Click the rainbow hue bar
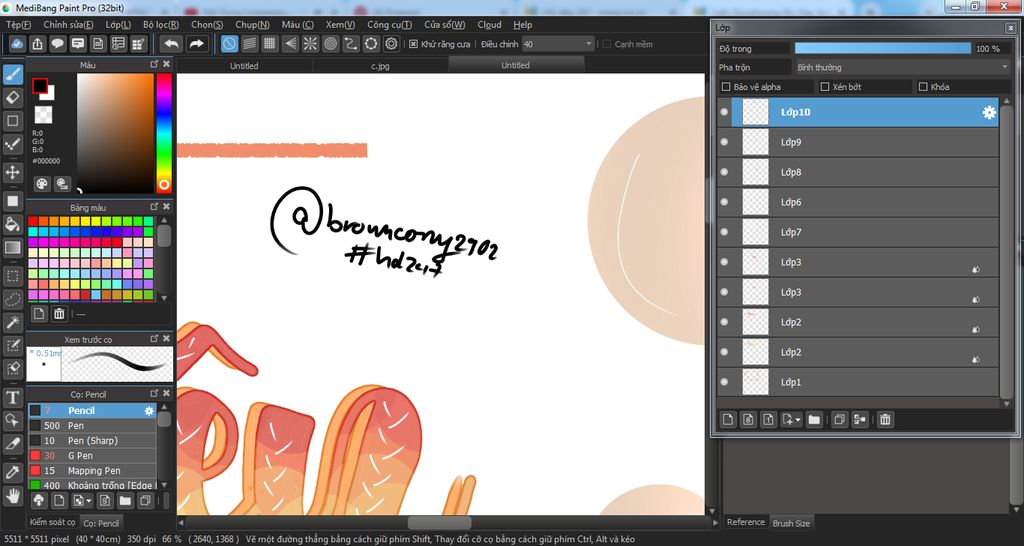The height and width of the screenshot is (546, 1024). point(164,133)
